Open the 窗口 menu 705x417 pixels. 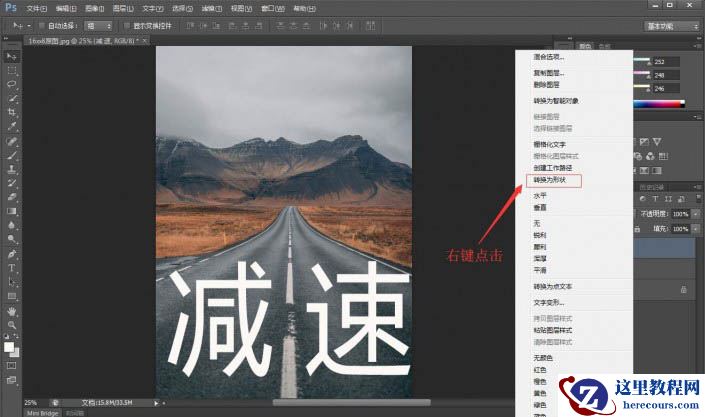pyautogui.click(x=273, y=9)
